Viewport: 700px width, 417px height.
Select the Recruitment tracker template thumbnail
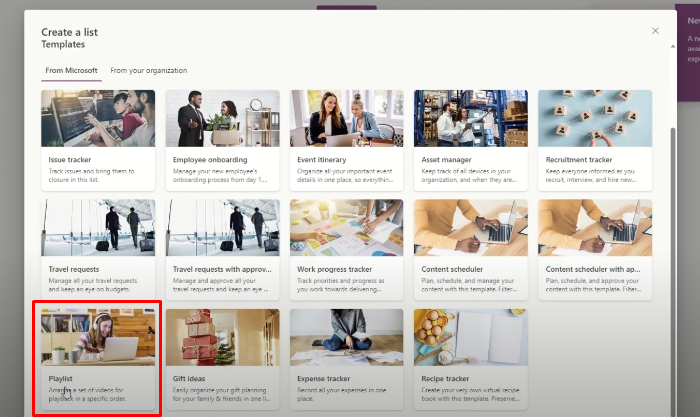[595, 118]
